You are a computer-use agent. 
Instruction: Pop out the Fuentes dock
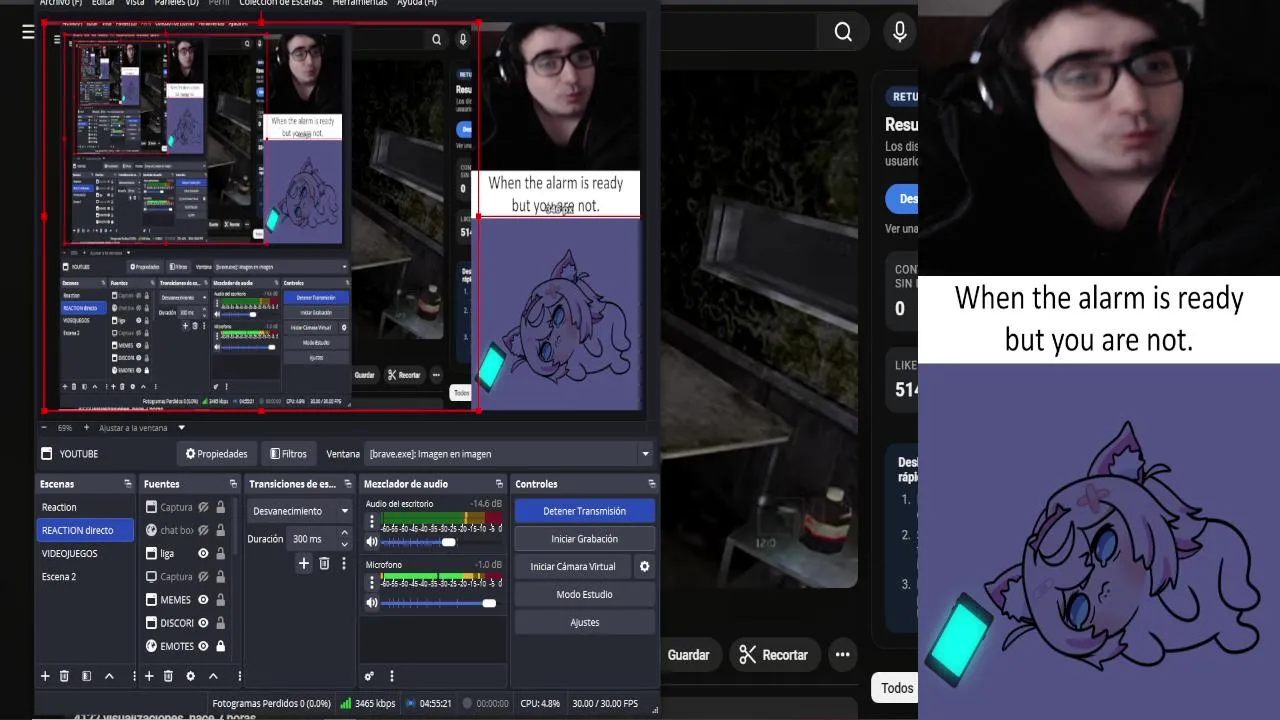tap(233, 484)
